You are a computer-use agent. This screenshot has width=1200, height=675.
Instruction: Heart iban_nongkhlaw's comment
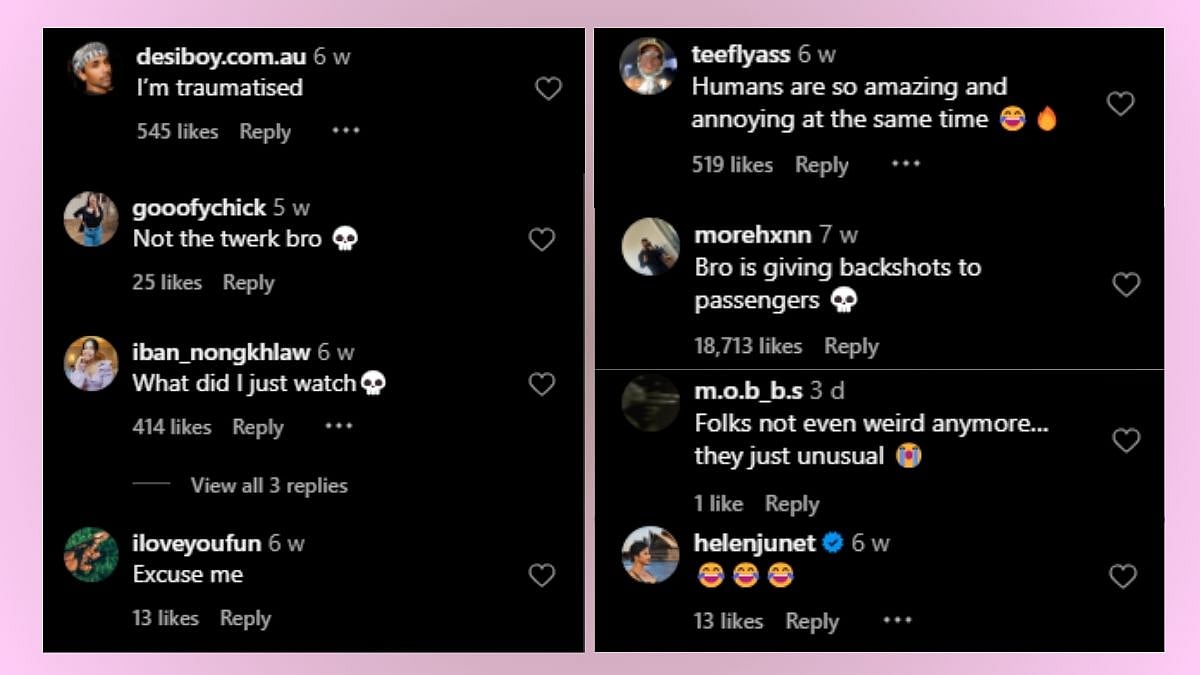(541, 384)
